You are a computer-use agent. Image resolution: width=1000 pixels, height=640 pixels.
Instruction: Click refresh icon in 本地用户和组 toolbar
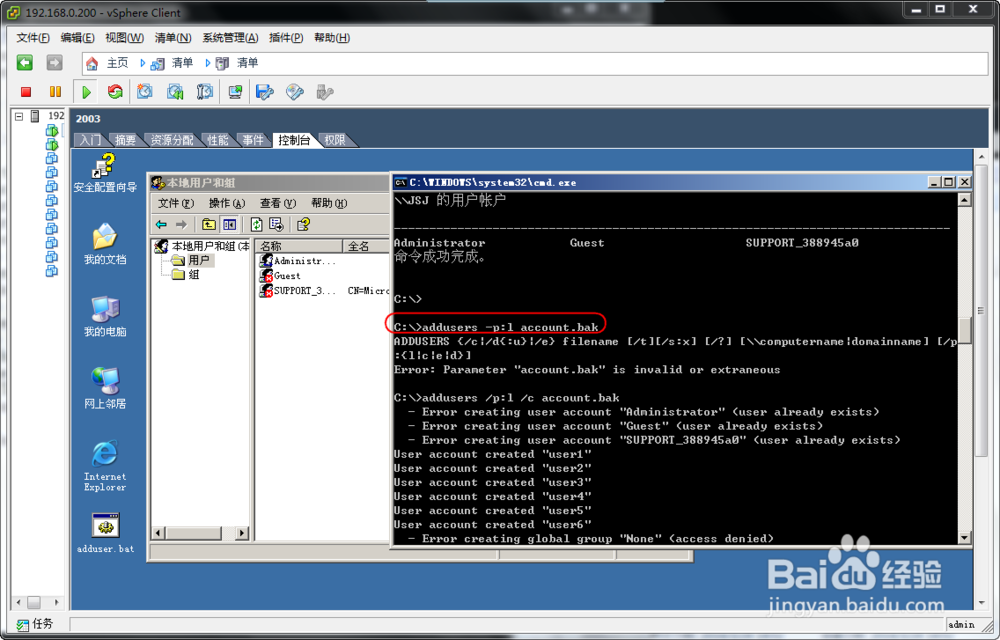pyautogui.click(x=256, y=224)
